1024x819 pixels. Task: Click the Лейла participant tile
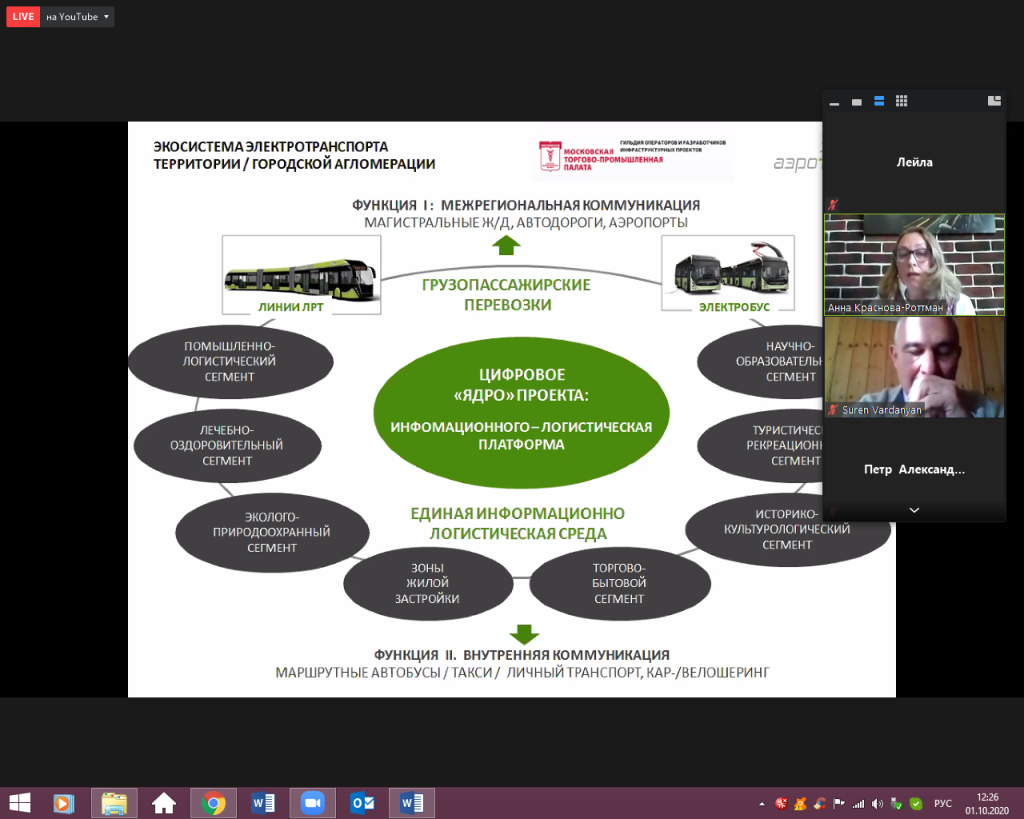click(x=914, y=162)
